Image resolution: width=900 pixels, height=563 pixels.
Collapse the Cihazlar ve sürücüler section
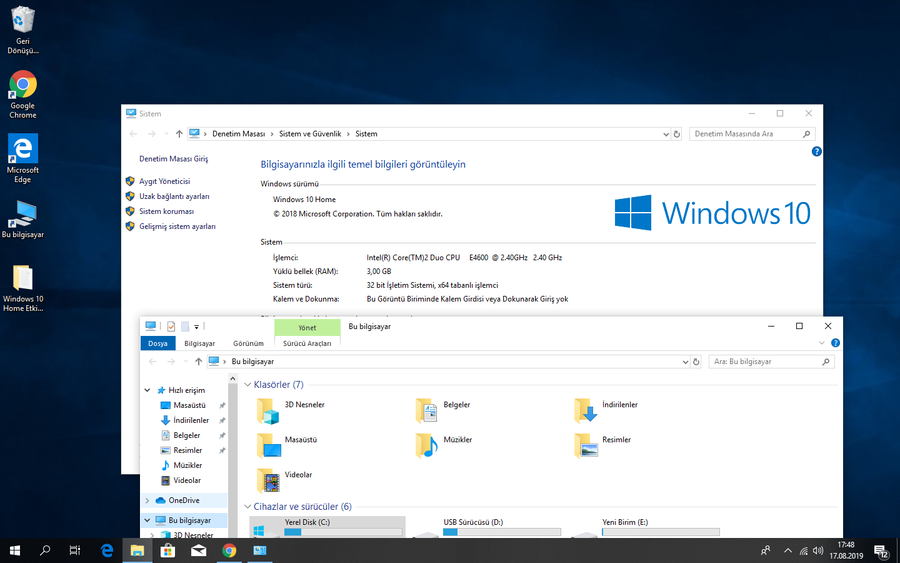248,507
